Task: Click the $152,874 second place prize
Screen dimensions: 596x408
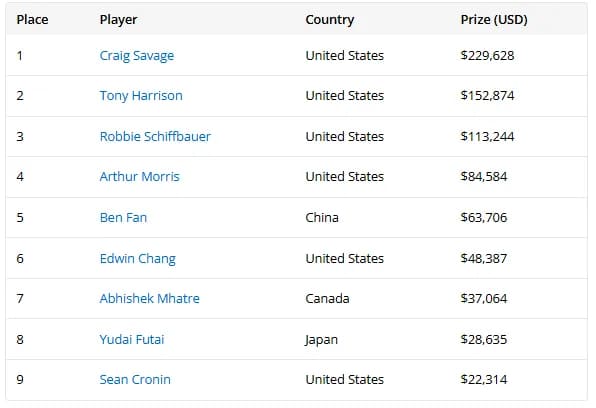Action: [487, 96]
